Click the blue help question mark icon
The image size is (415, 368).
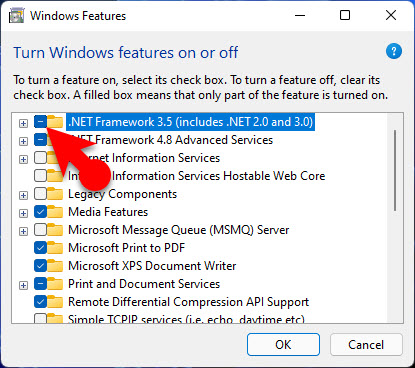[394, 51]
